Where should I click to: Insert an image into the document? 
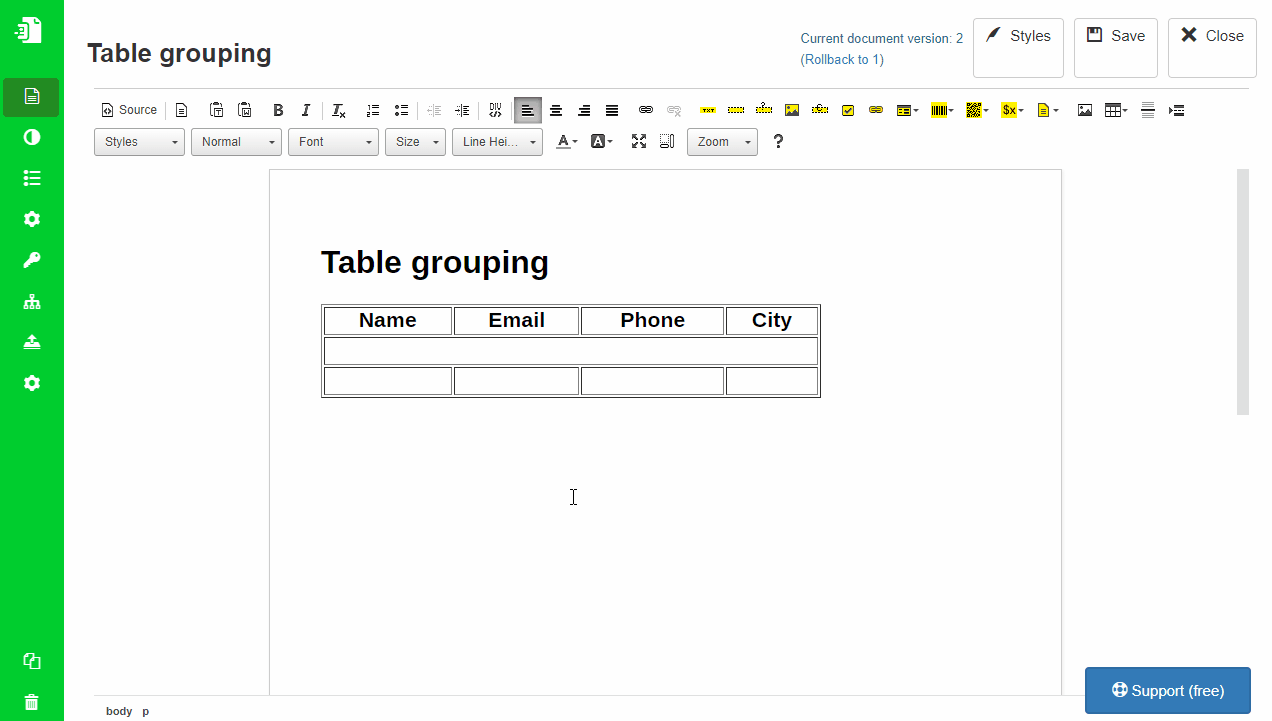pyautogui.click(x=1085, y=110)
